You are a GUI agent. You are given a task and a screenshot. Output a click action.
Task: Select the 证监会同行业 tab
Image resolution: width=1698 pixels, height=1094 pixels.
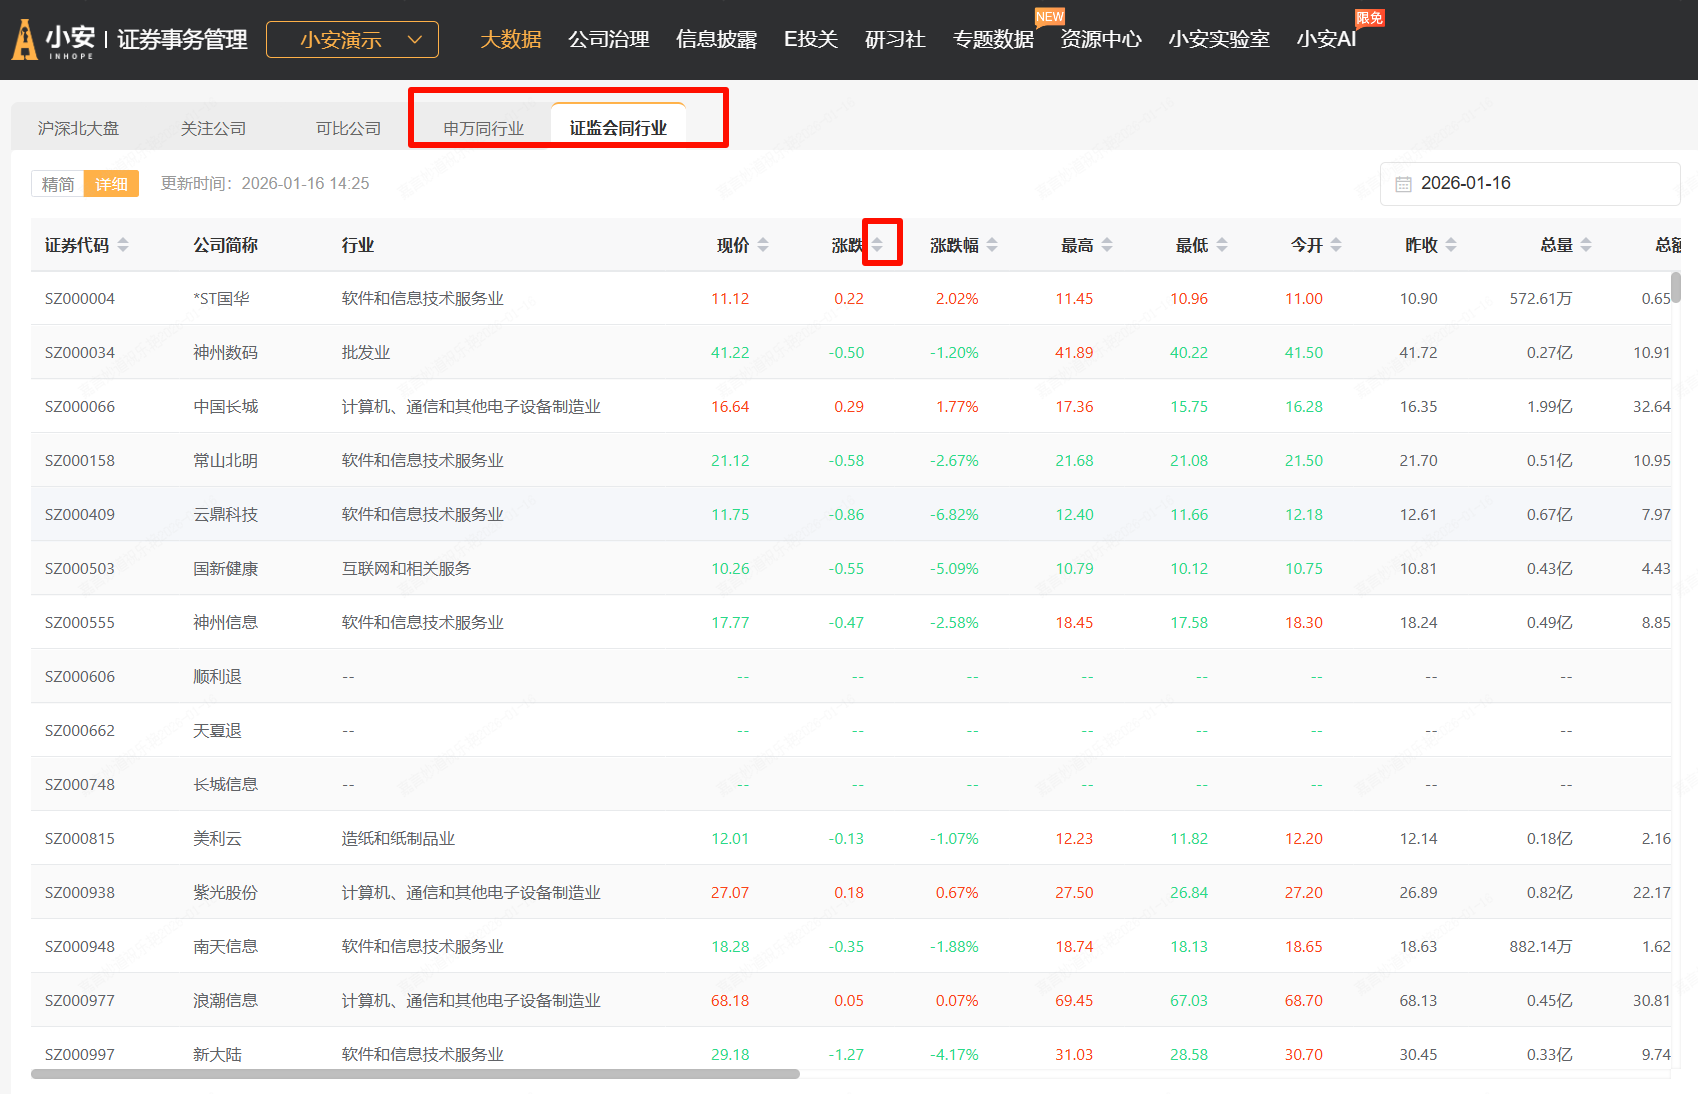pyautogui.click(x=618, y=128)
